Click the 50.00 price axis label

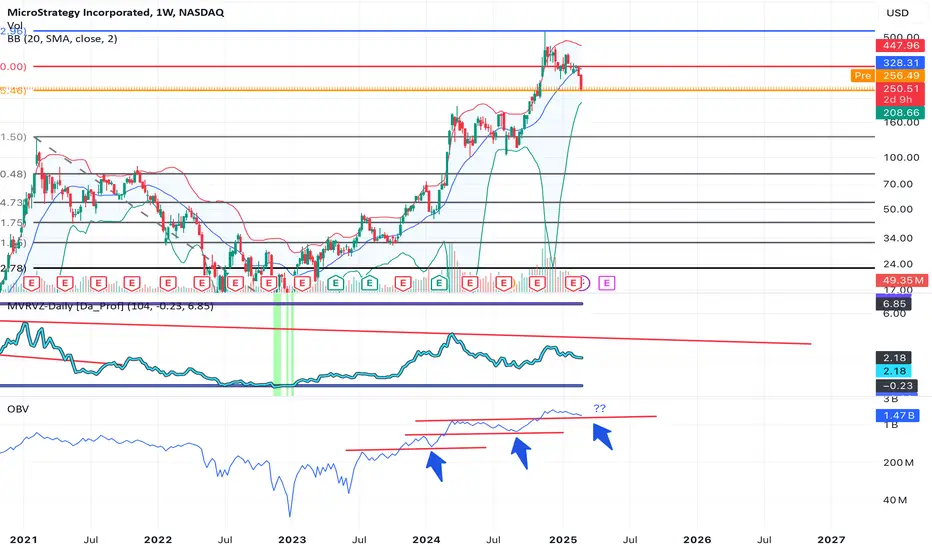898,209
